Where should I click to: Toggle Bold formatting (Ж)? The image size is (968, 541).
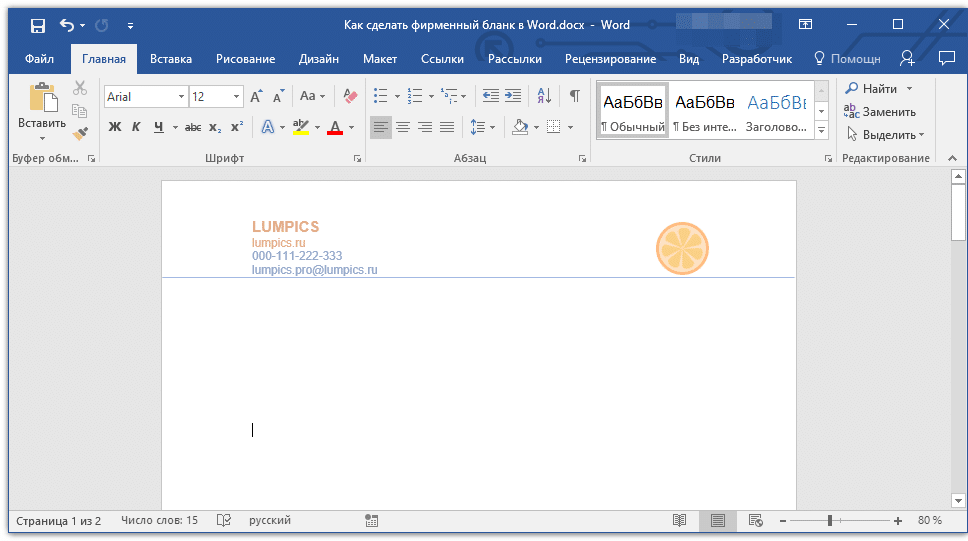click(x=114, y=127)
